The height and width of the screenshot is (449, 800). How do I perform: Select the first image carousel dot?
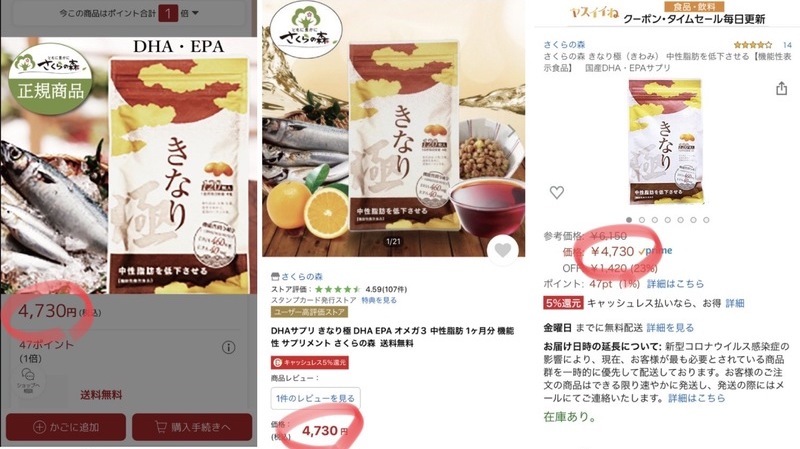629,220
